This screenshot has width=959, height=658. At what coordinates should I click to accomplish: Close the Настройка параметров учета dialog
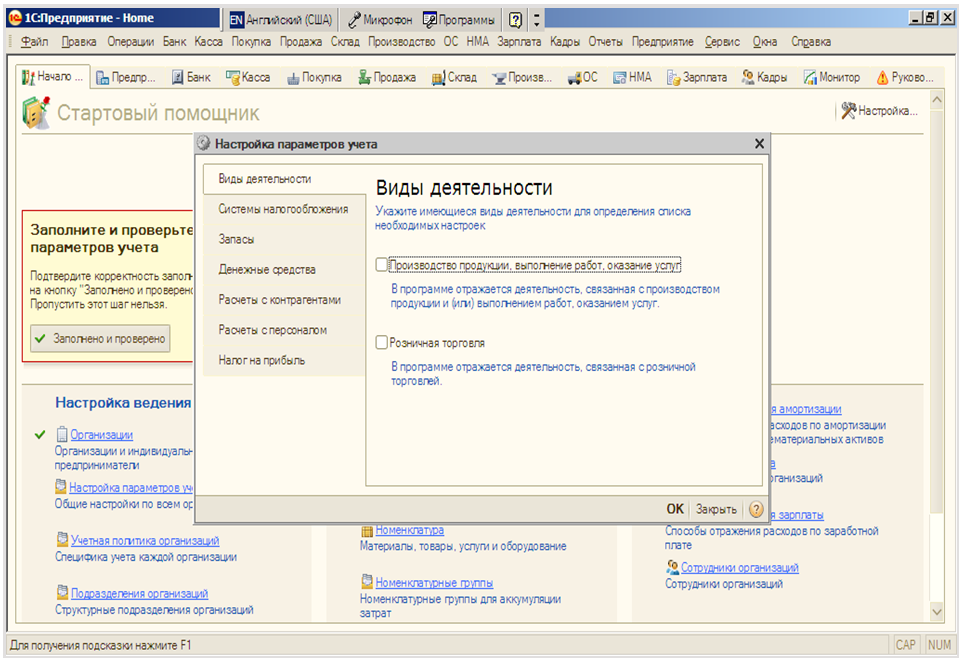pyautogui.click(x=759, y=144)
